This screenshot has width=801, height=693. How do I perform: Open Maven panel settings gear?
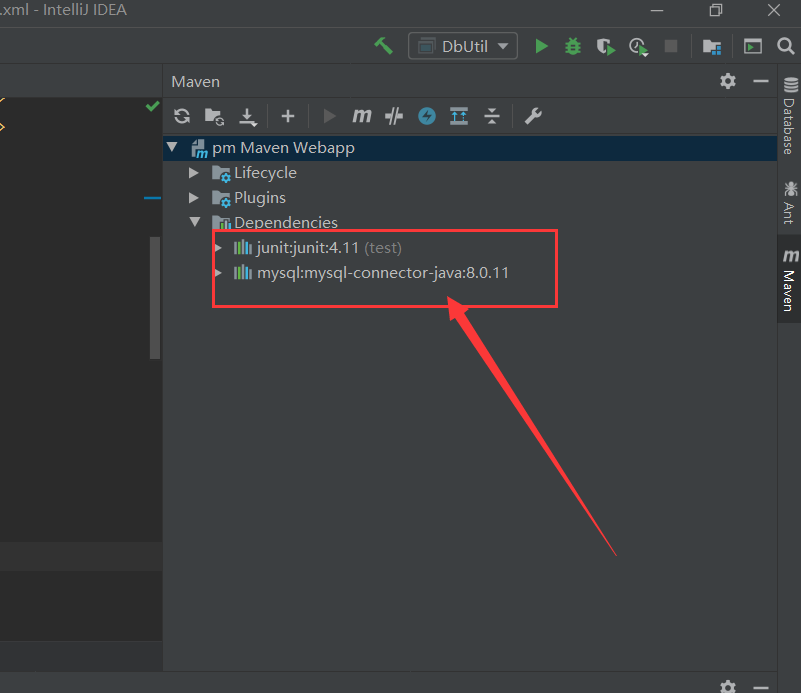[727, 81]
